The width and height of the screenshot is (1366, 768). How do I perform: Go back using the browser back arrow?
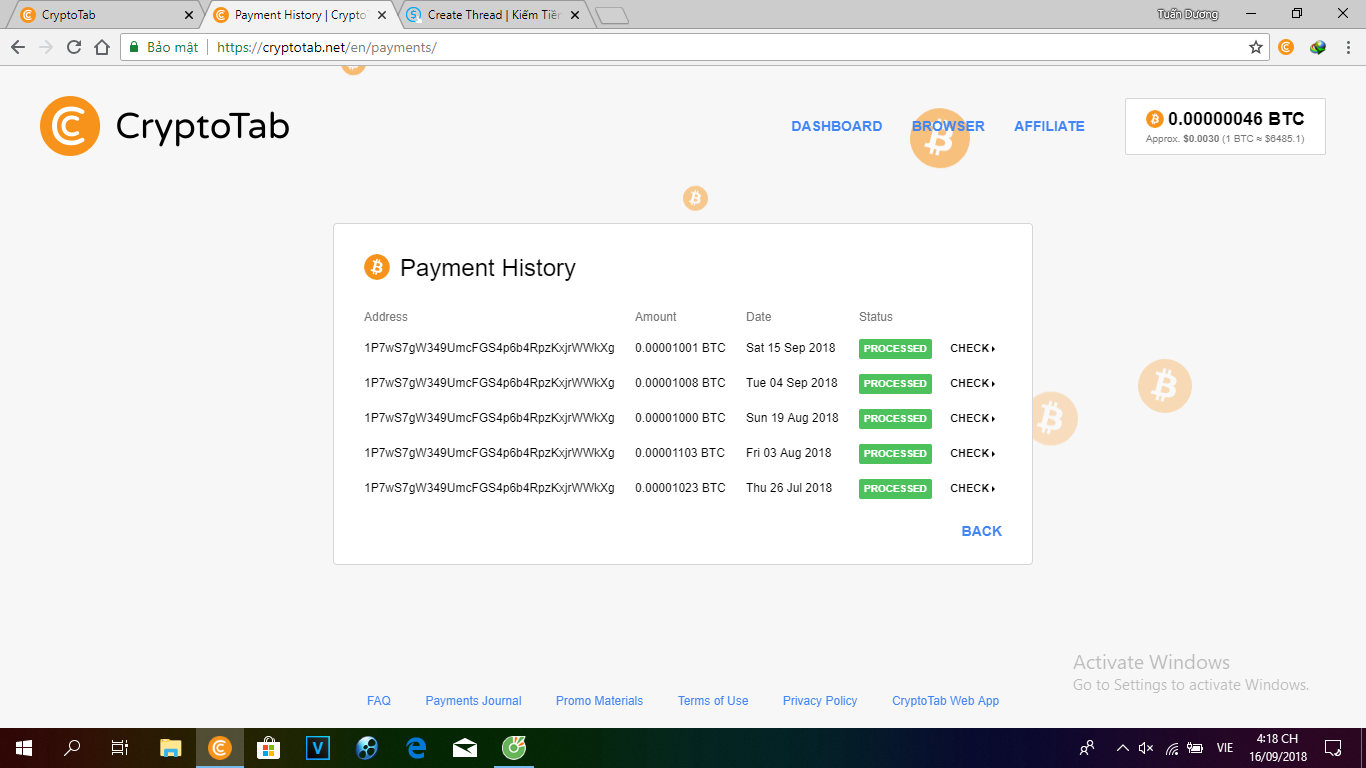17,47
